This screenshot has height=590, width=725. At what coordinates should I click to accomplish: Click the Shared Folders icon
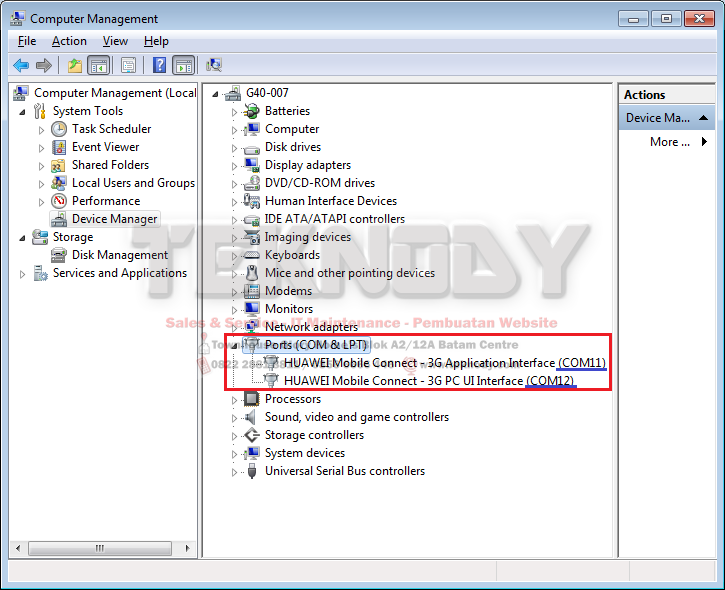click(x=58, y=165)
